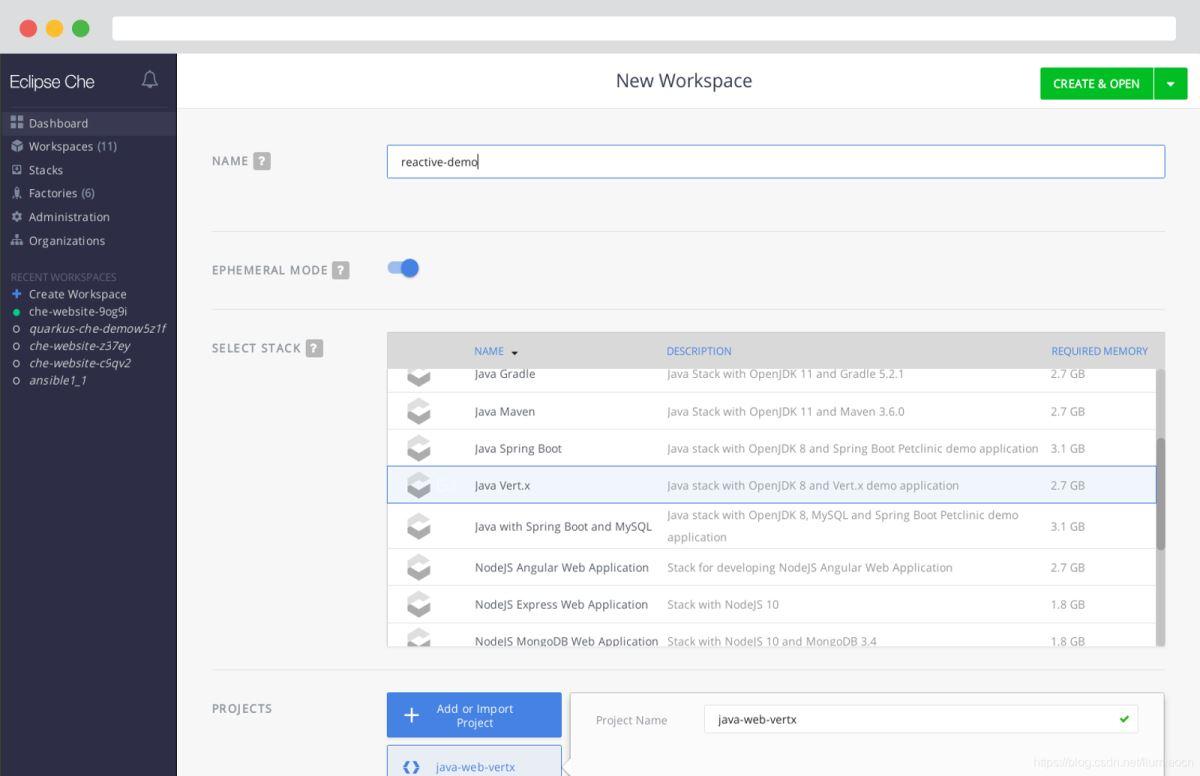Click the NodeJS Express Web Application stack icon
The height and width of the screenshot is (776, 1200).
pyautogui.click(x=419, y=604)
